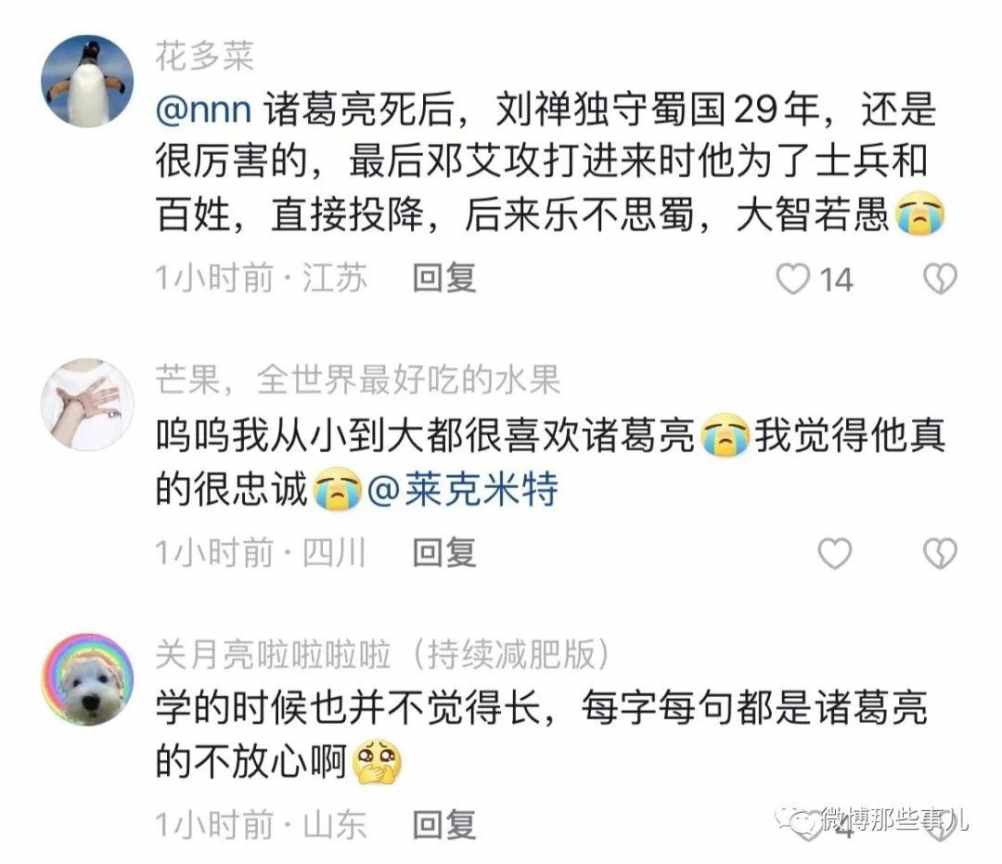Open the penguin avatar of 花多菜
1002x864 pixels.
click(x=88, y=81)
